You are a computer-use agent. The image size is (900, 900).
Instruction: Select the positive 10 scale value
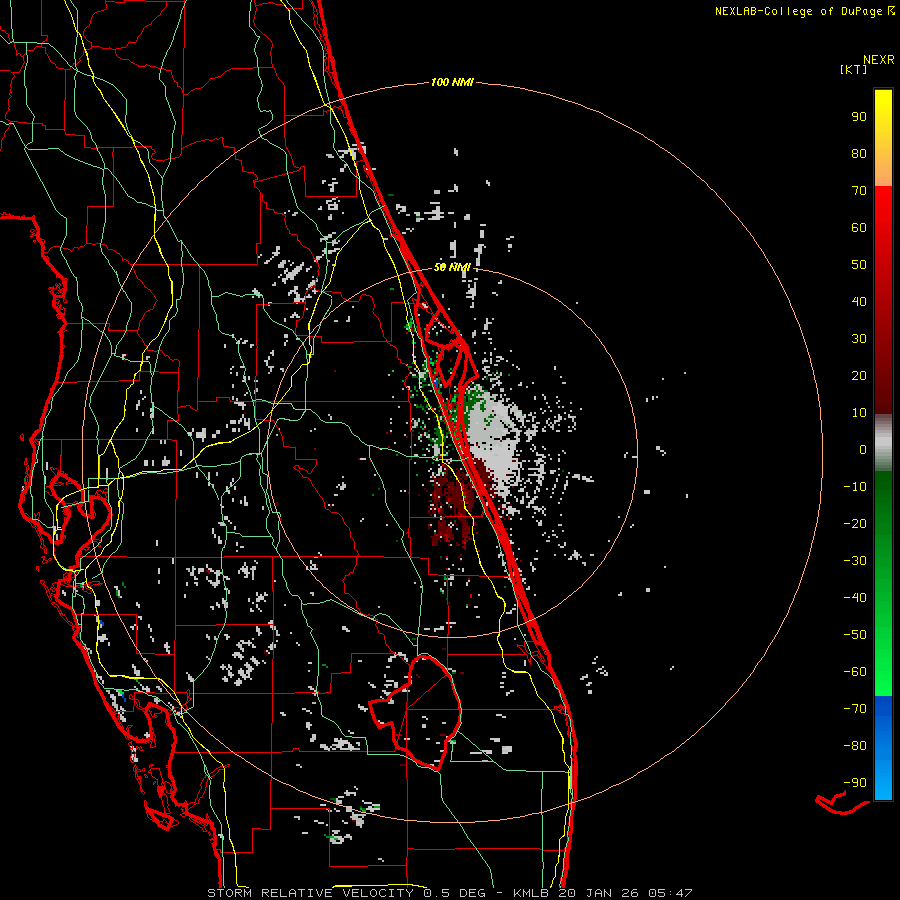(x=859, y=413)
